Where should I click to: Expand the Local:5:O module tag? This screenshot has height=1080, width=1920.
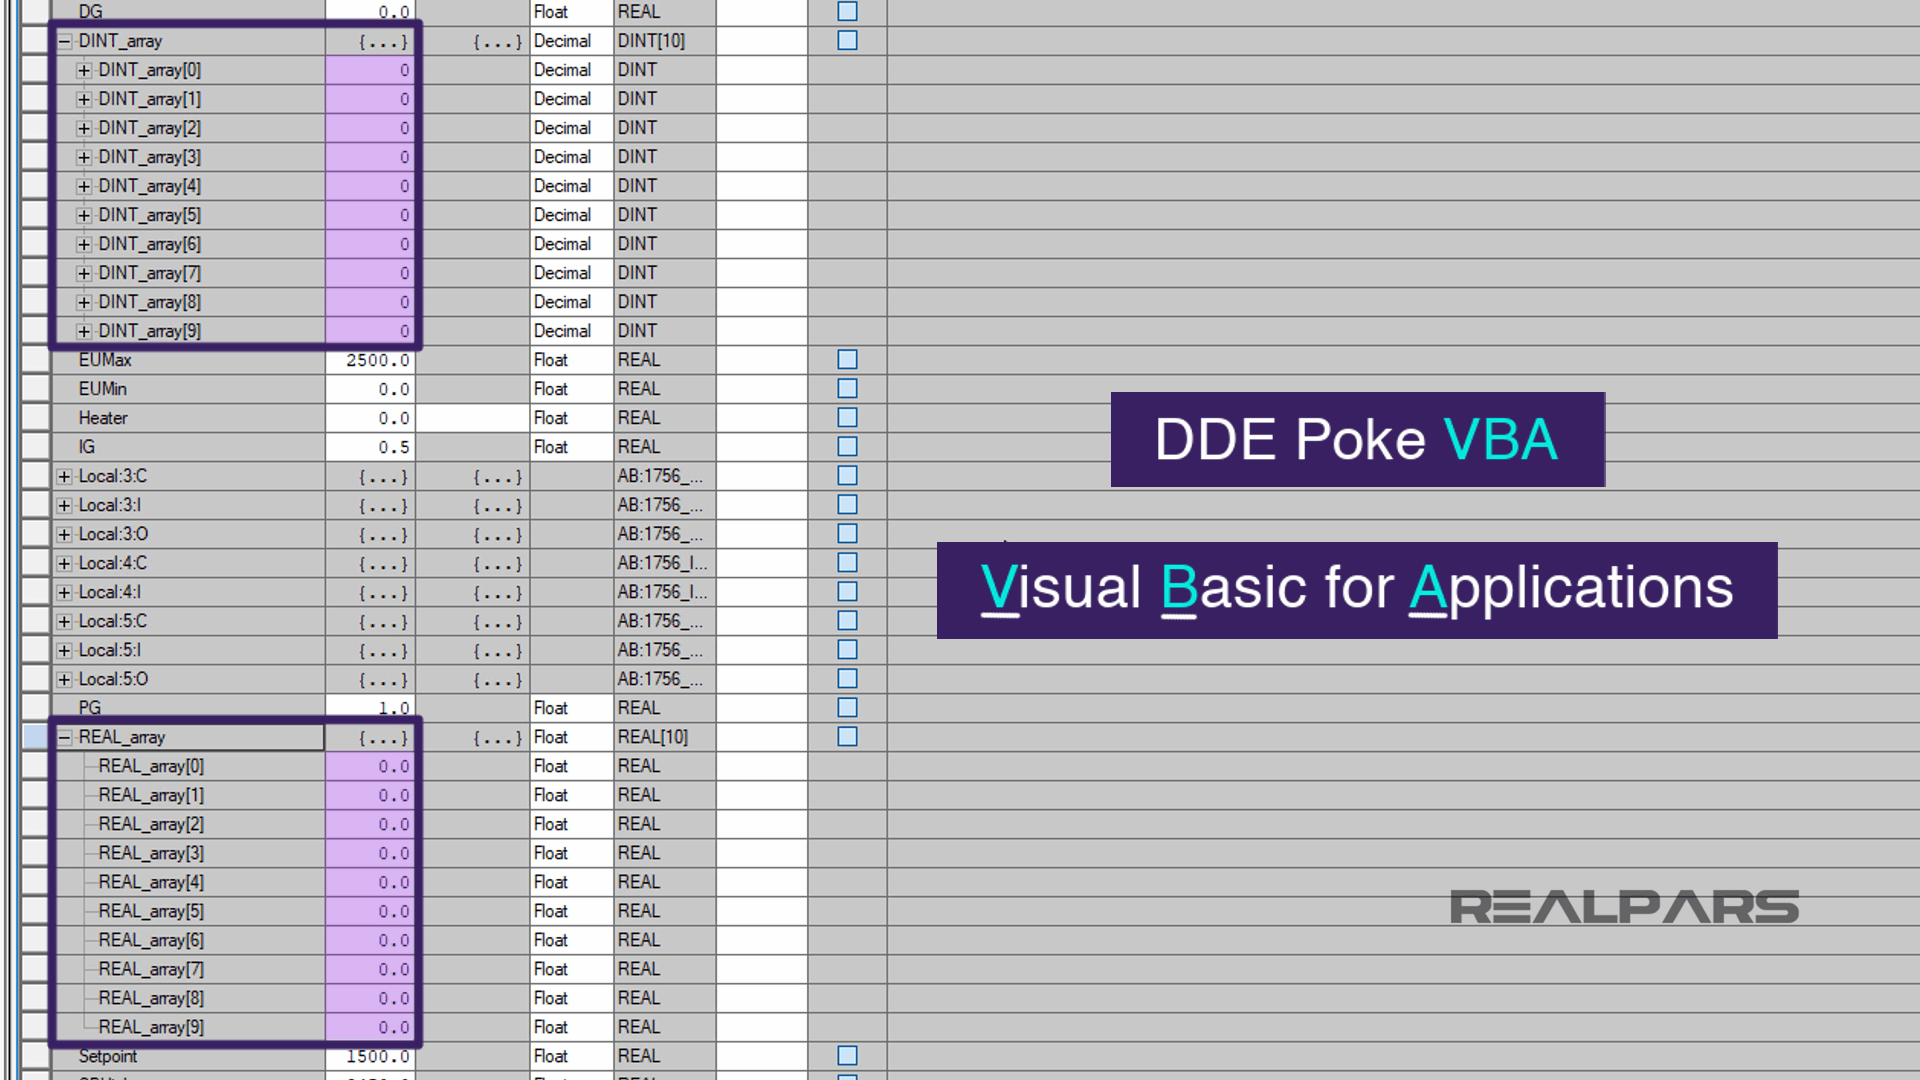pos(63,679)
